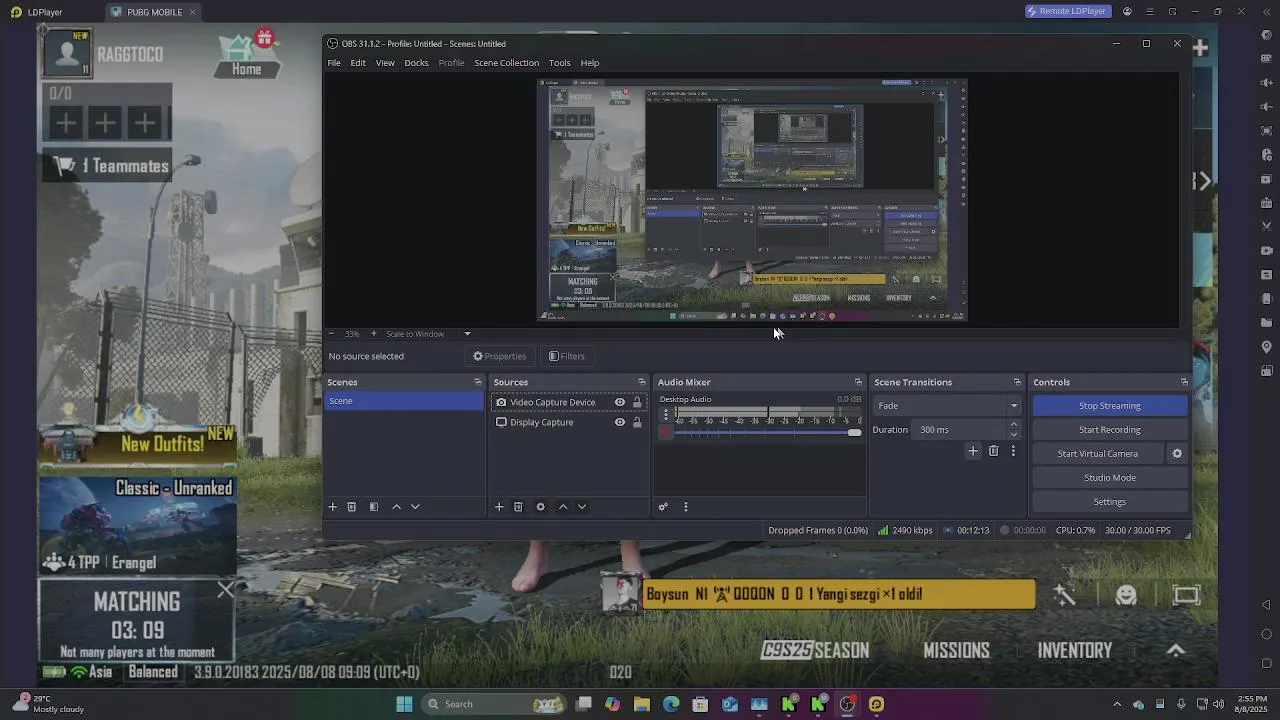Click Start Recording button
1280x720 pixels.
point(1110,430)
